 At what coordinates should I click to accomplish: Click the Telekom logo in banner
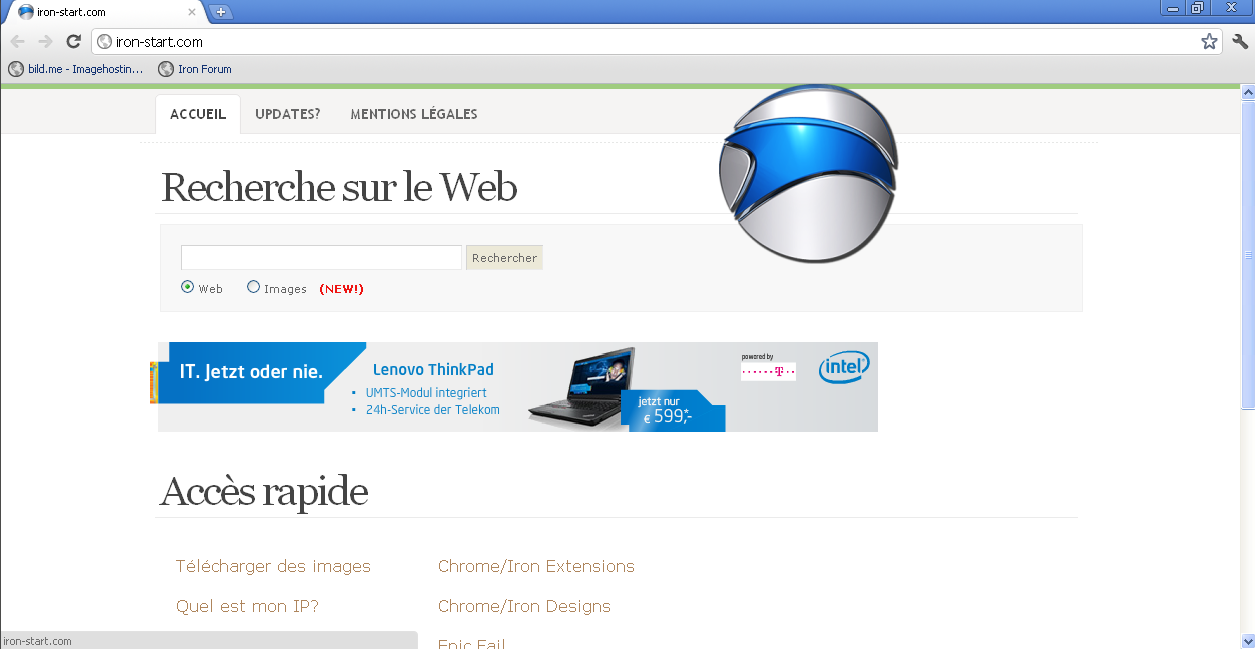[x=768, y=371]
